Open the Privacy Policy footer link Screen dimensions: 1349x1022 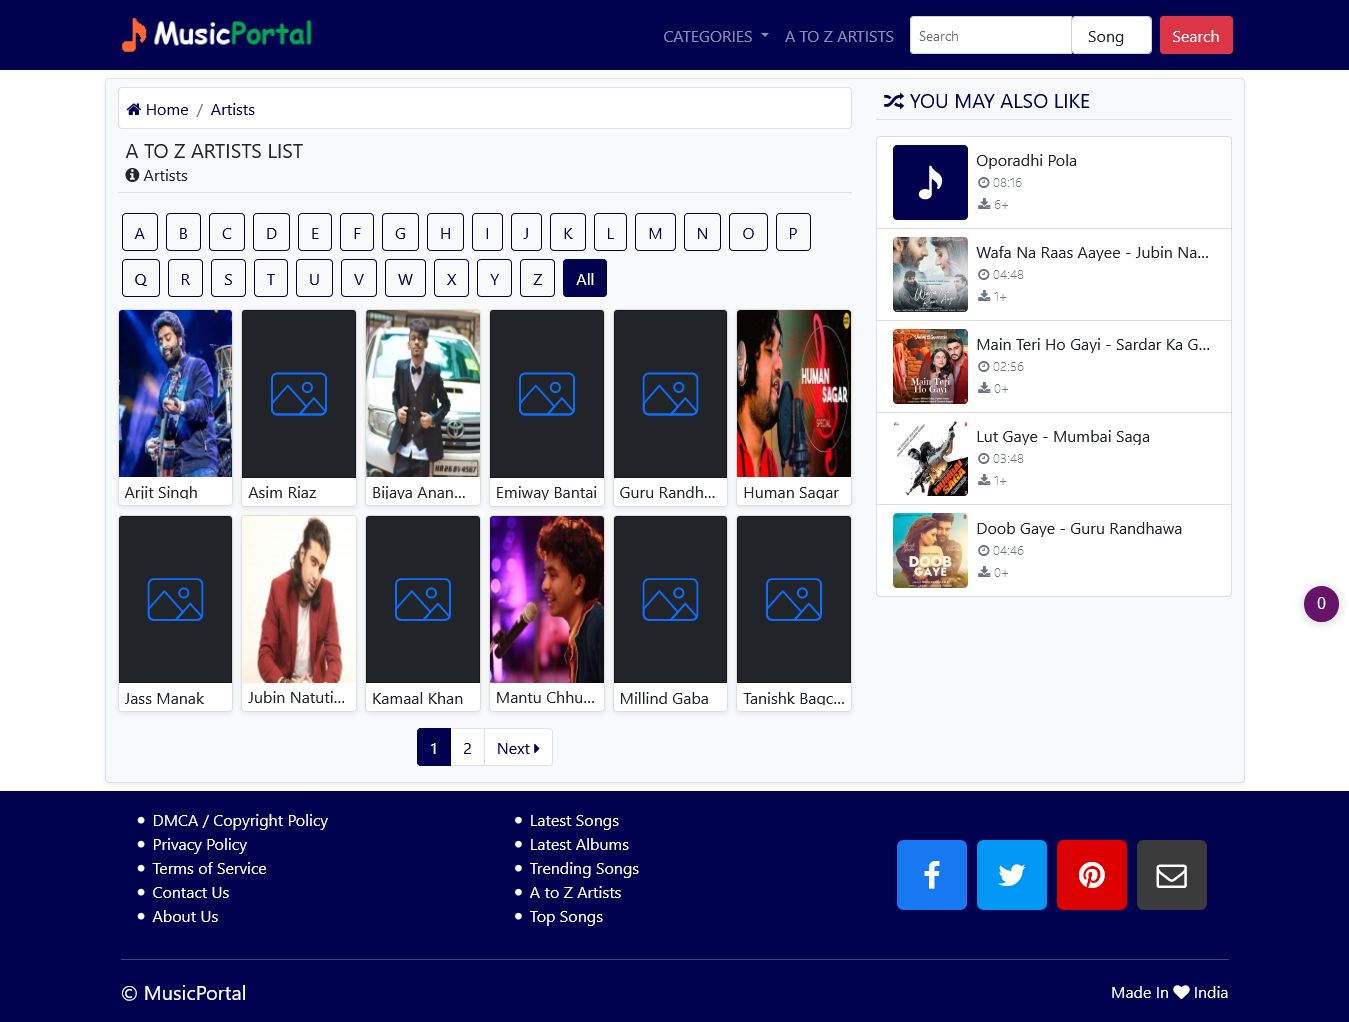199,844
